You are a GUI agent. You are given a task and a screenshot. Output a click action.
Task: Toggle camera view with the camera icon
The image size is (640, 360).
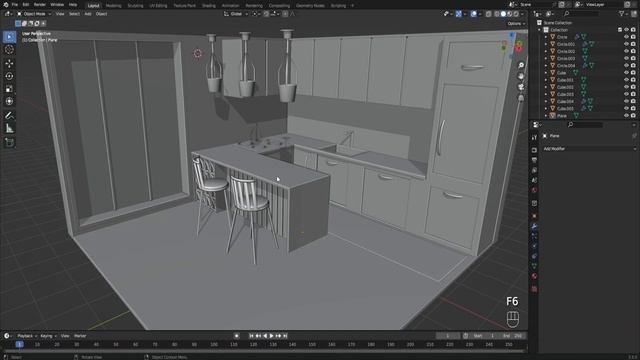click(521, 87)
